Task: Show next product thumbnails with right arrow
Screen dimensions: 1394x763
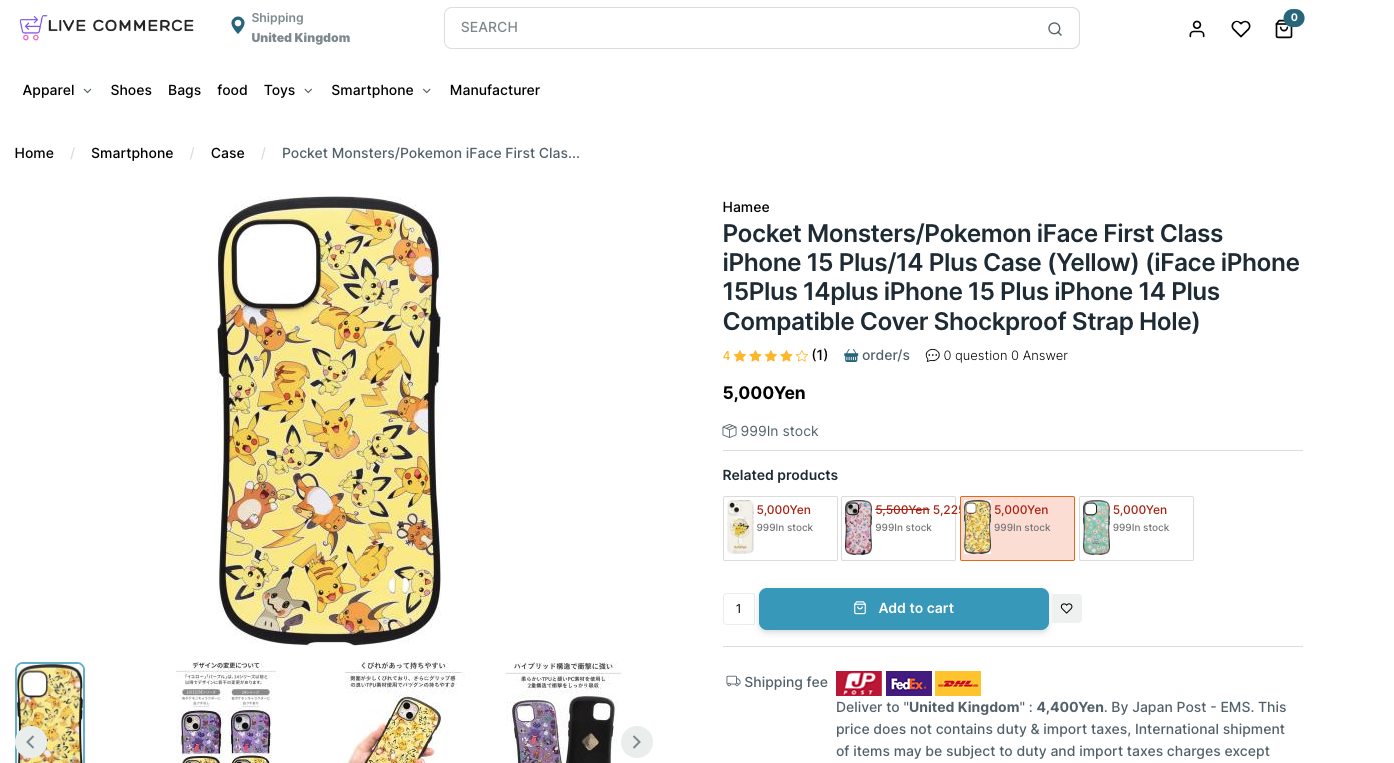Action: (x=637, y=742)
